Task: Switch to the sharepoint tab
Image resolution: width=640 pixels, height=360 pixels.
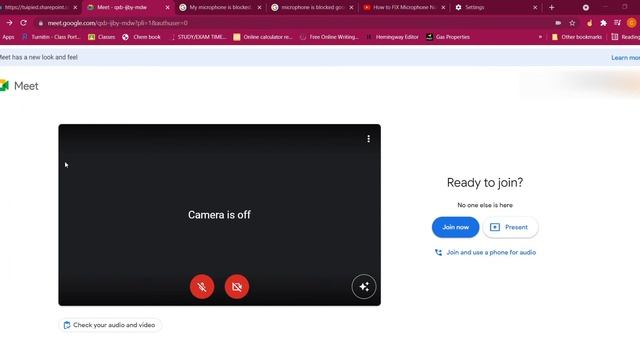Action: pyautogui.click(x=39, y=7)
